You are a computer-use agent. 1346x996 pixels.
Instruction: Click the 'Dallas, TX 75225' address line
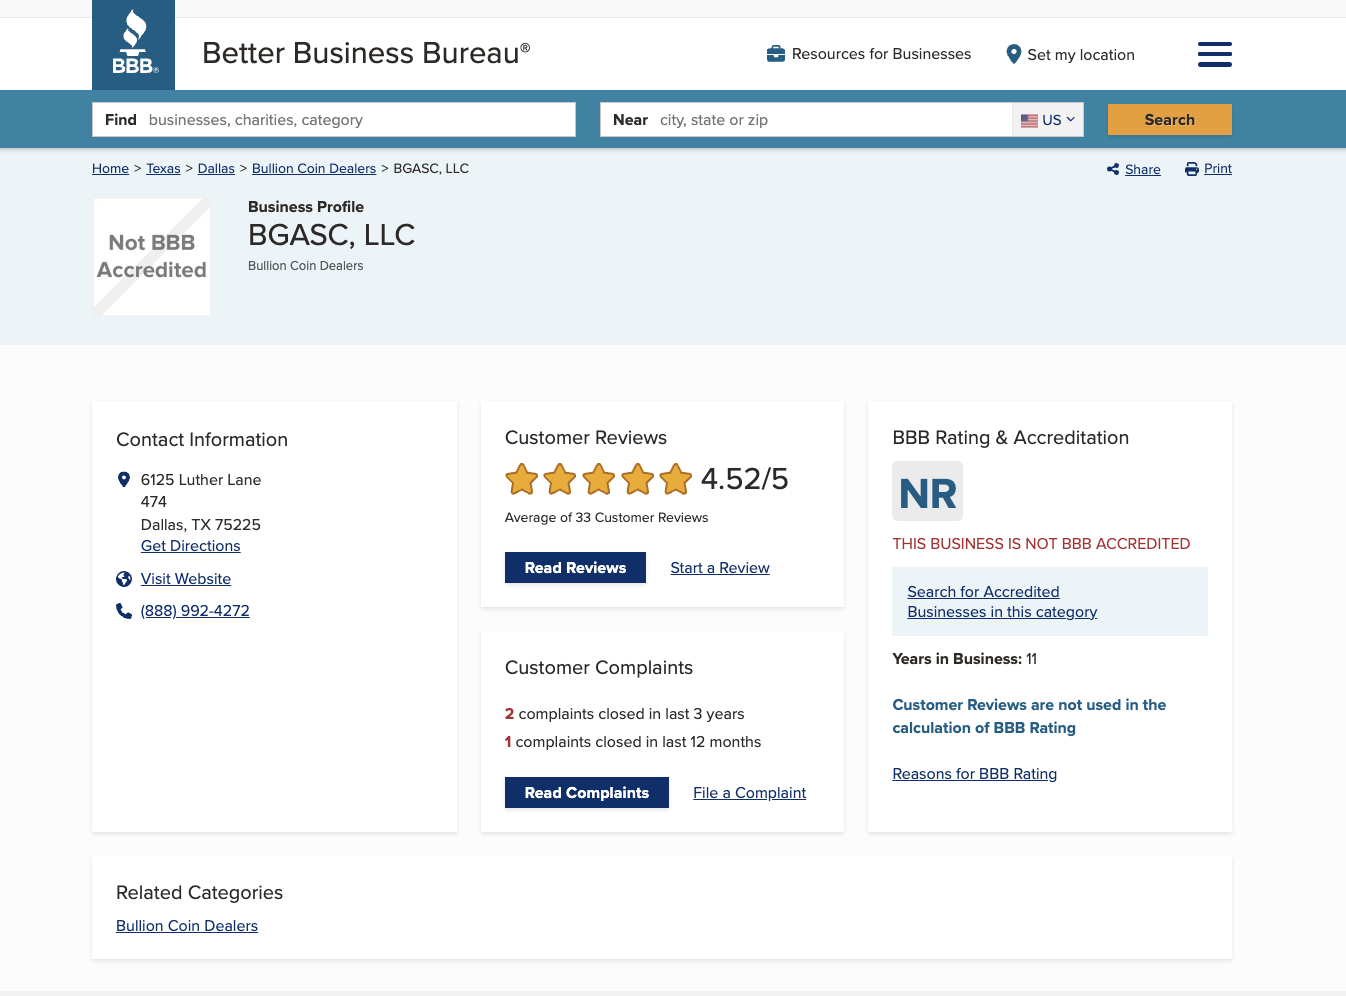(x=200, y=525)
